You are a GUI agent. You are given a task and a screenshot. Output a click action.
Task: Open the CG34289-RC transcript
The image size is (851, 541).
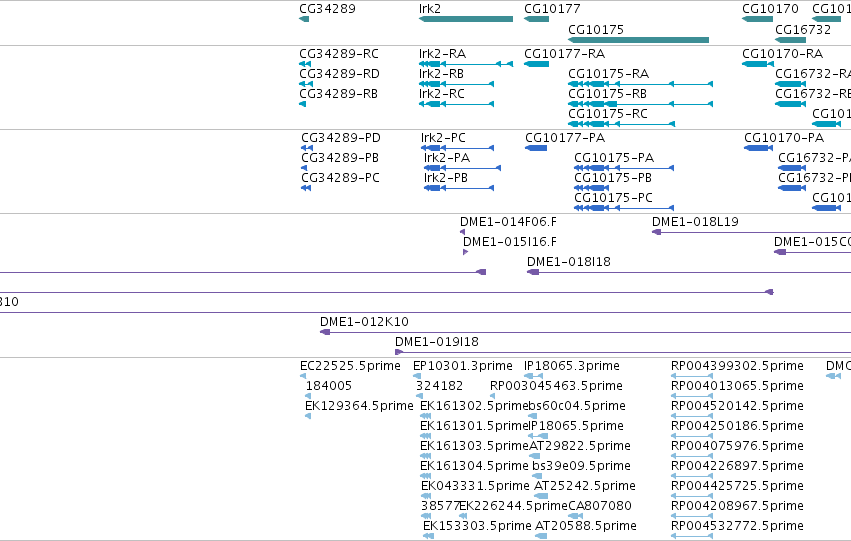click(x=339, y=54)
